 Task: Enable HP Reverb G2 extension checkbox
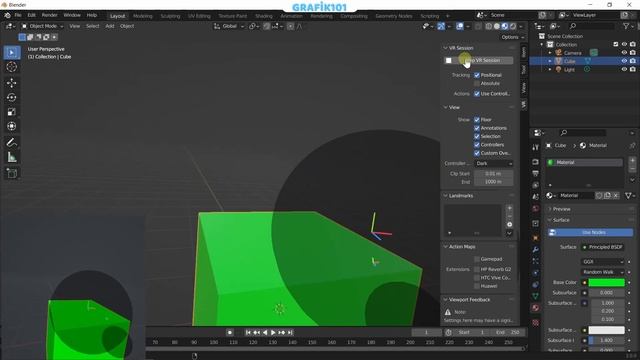pos(477,269)
